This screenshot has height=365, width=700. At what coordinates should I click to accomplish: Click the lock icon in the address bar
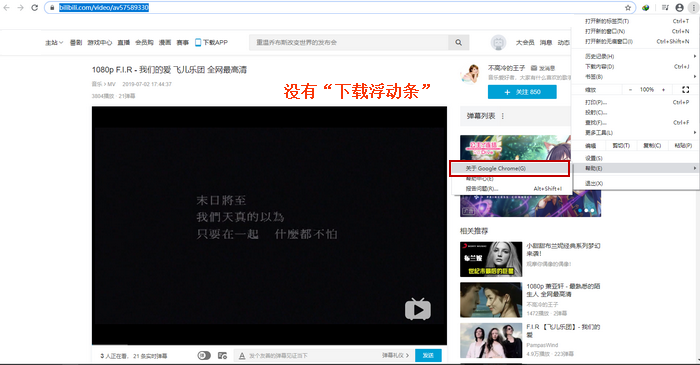coord(52,8)
